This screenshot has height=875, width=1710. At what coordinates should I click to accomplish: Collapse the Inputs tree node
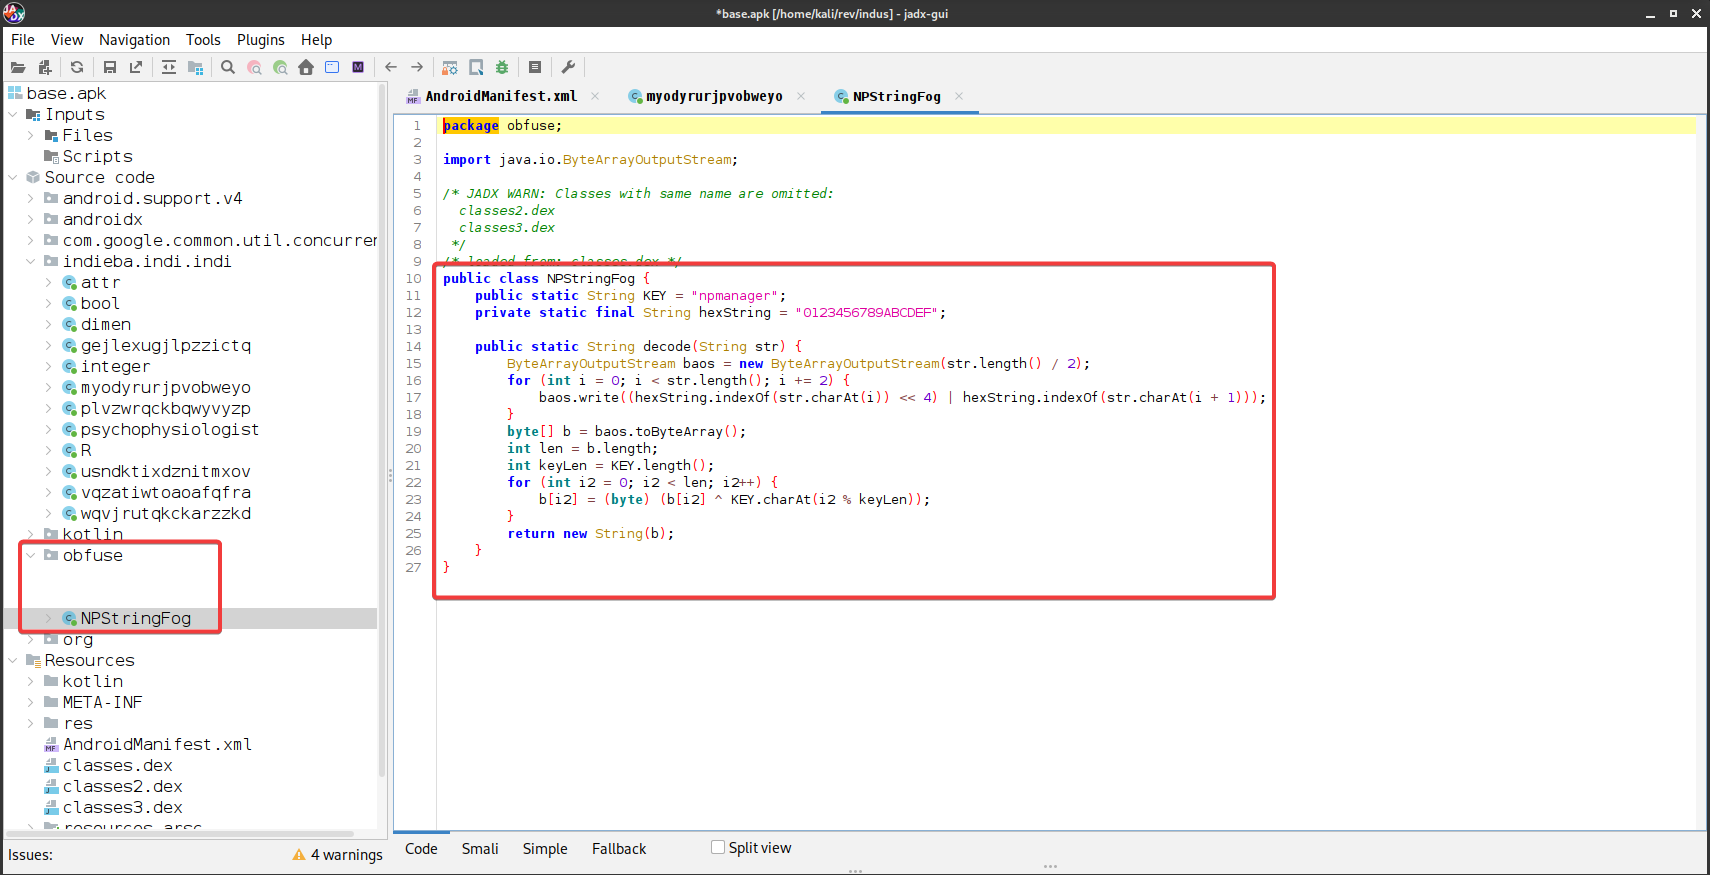[x=13, y=115]
